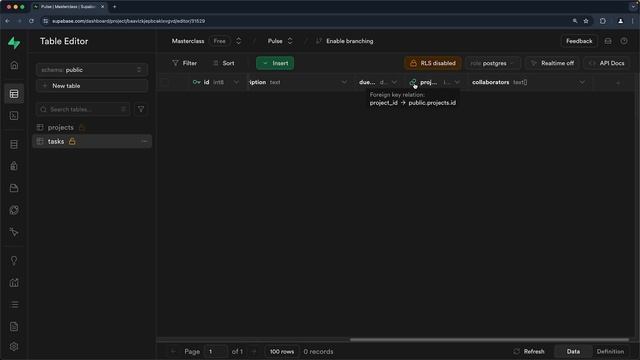This screenshot has width=640, height=360.
Task: Open Realtime sidebar icon
Action: click(x=14, y=232)
